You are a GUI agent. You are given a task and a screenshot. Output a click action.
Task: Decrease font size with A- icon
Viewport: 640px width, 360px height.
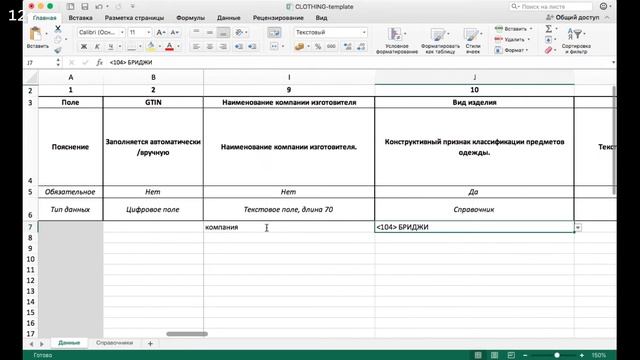174,32
